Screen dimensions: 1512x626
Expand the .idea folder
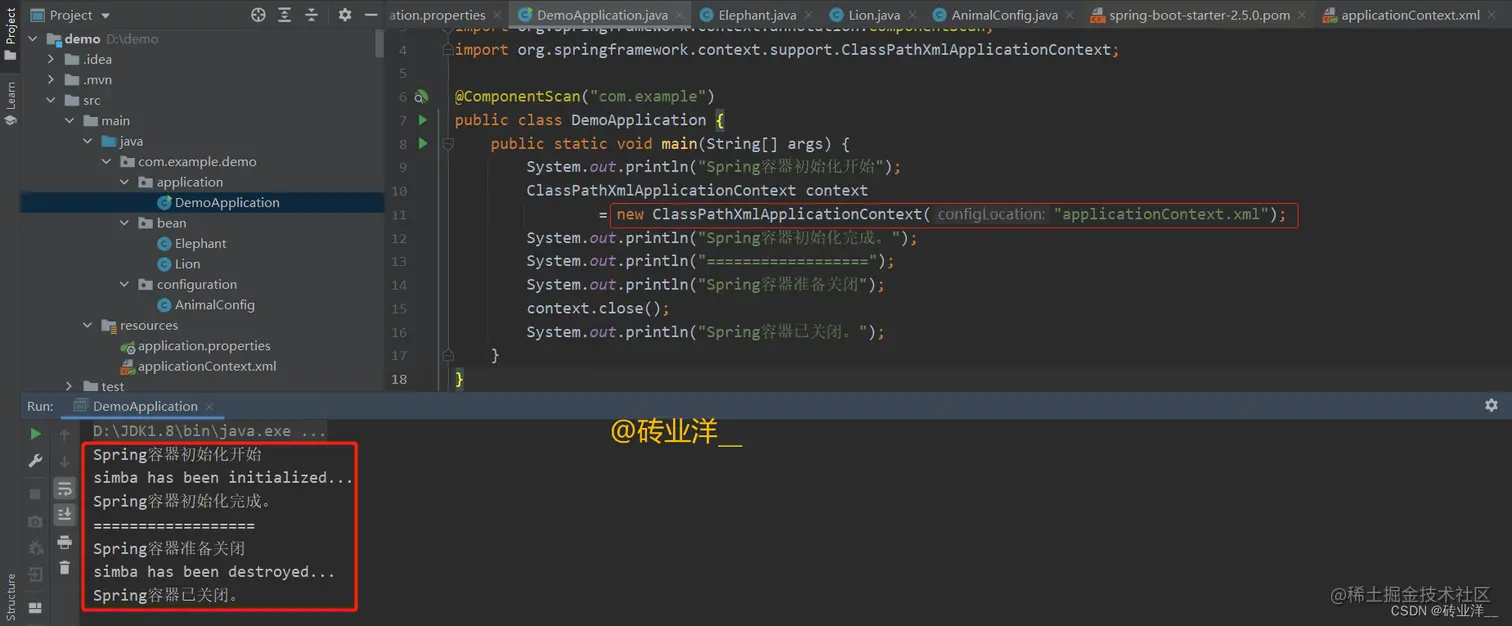[52, 59]
